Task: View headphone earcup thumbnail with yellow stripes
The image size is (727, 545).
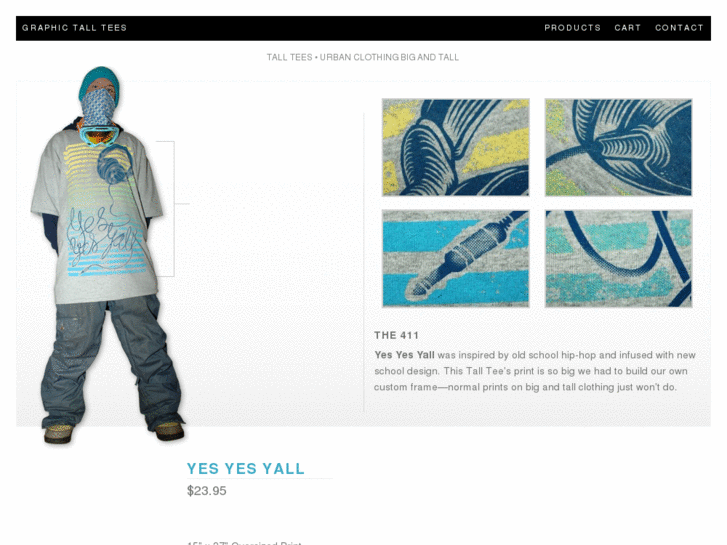Action: 455,147
